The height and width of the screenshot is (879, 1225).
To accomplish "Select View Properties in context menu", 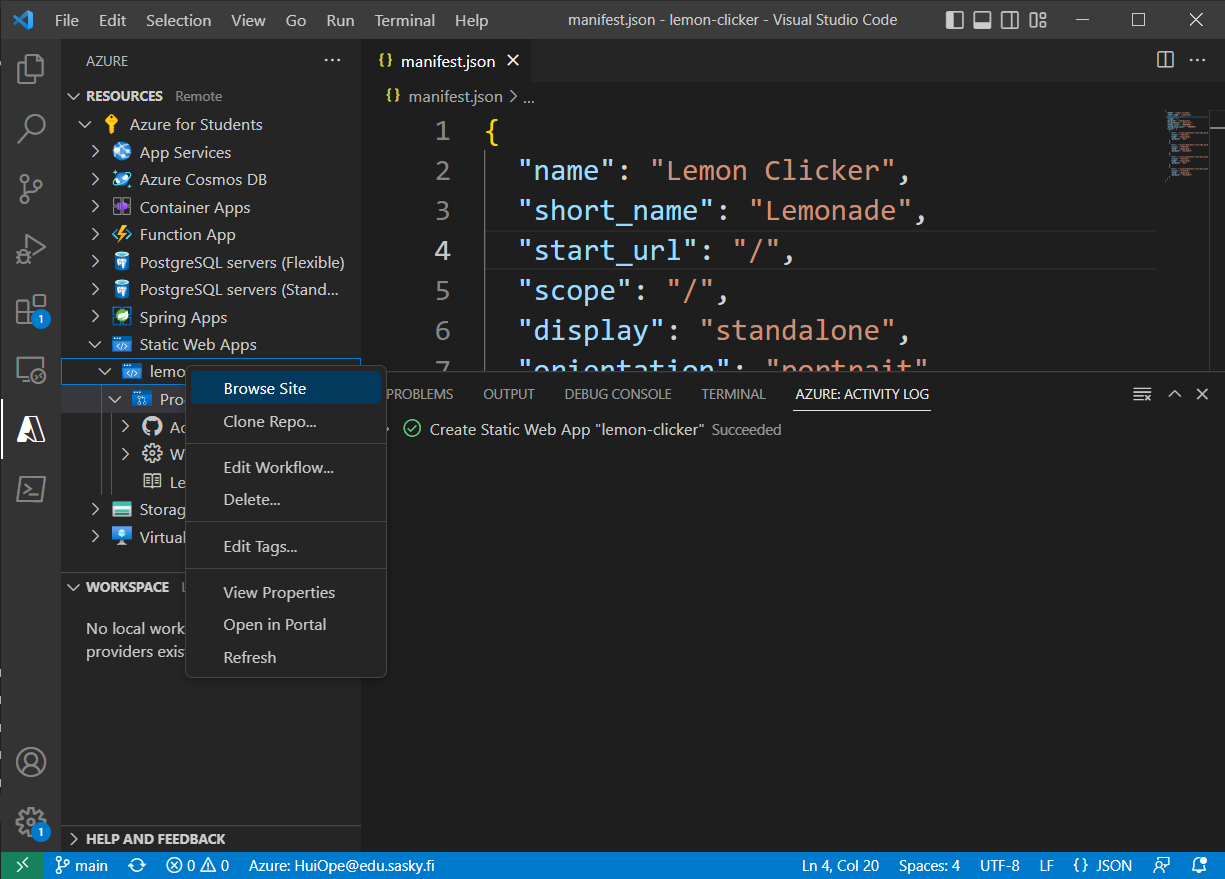I will point(284,592).
